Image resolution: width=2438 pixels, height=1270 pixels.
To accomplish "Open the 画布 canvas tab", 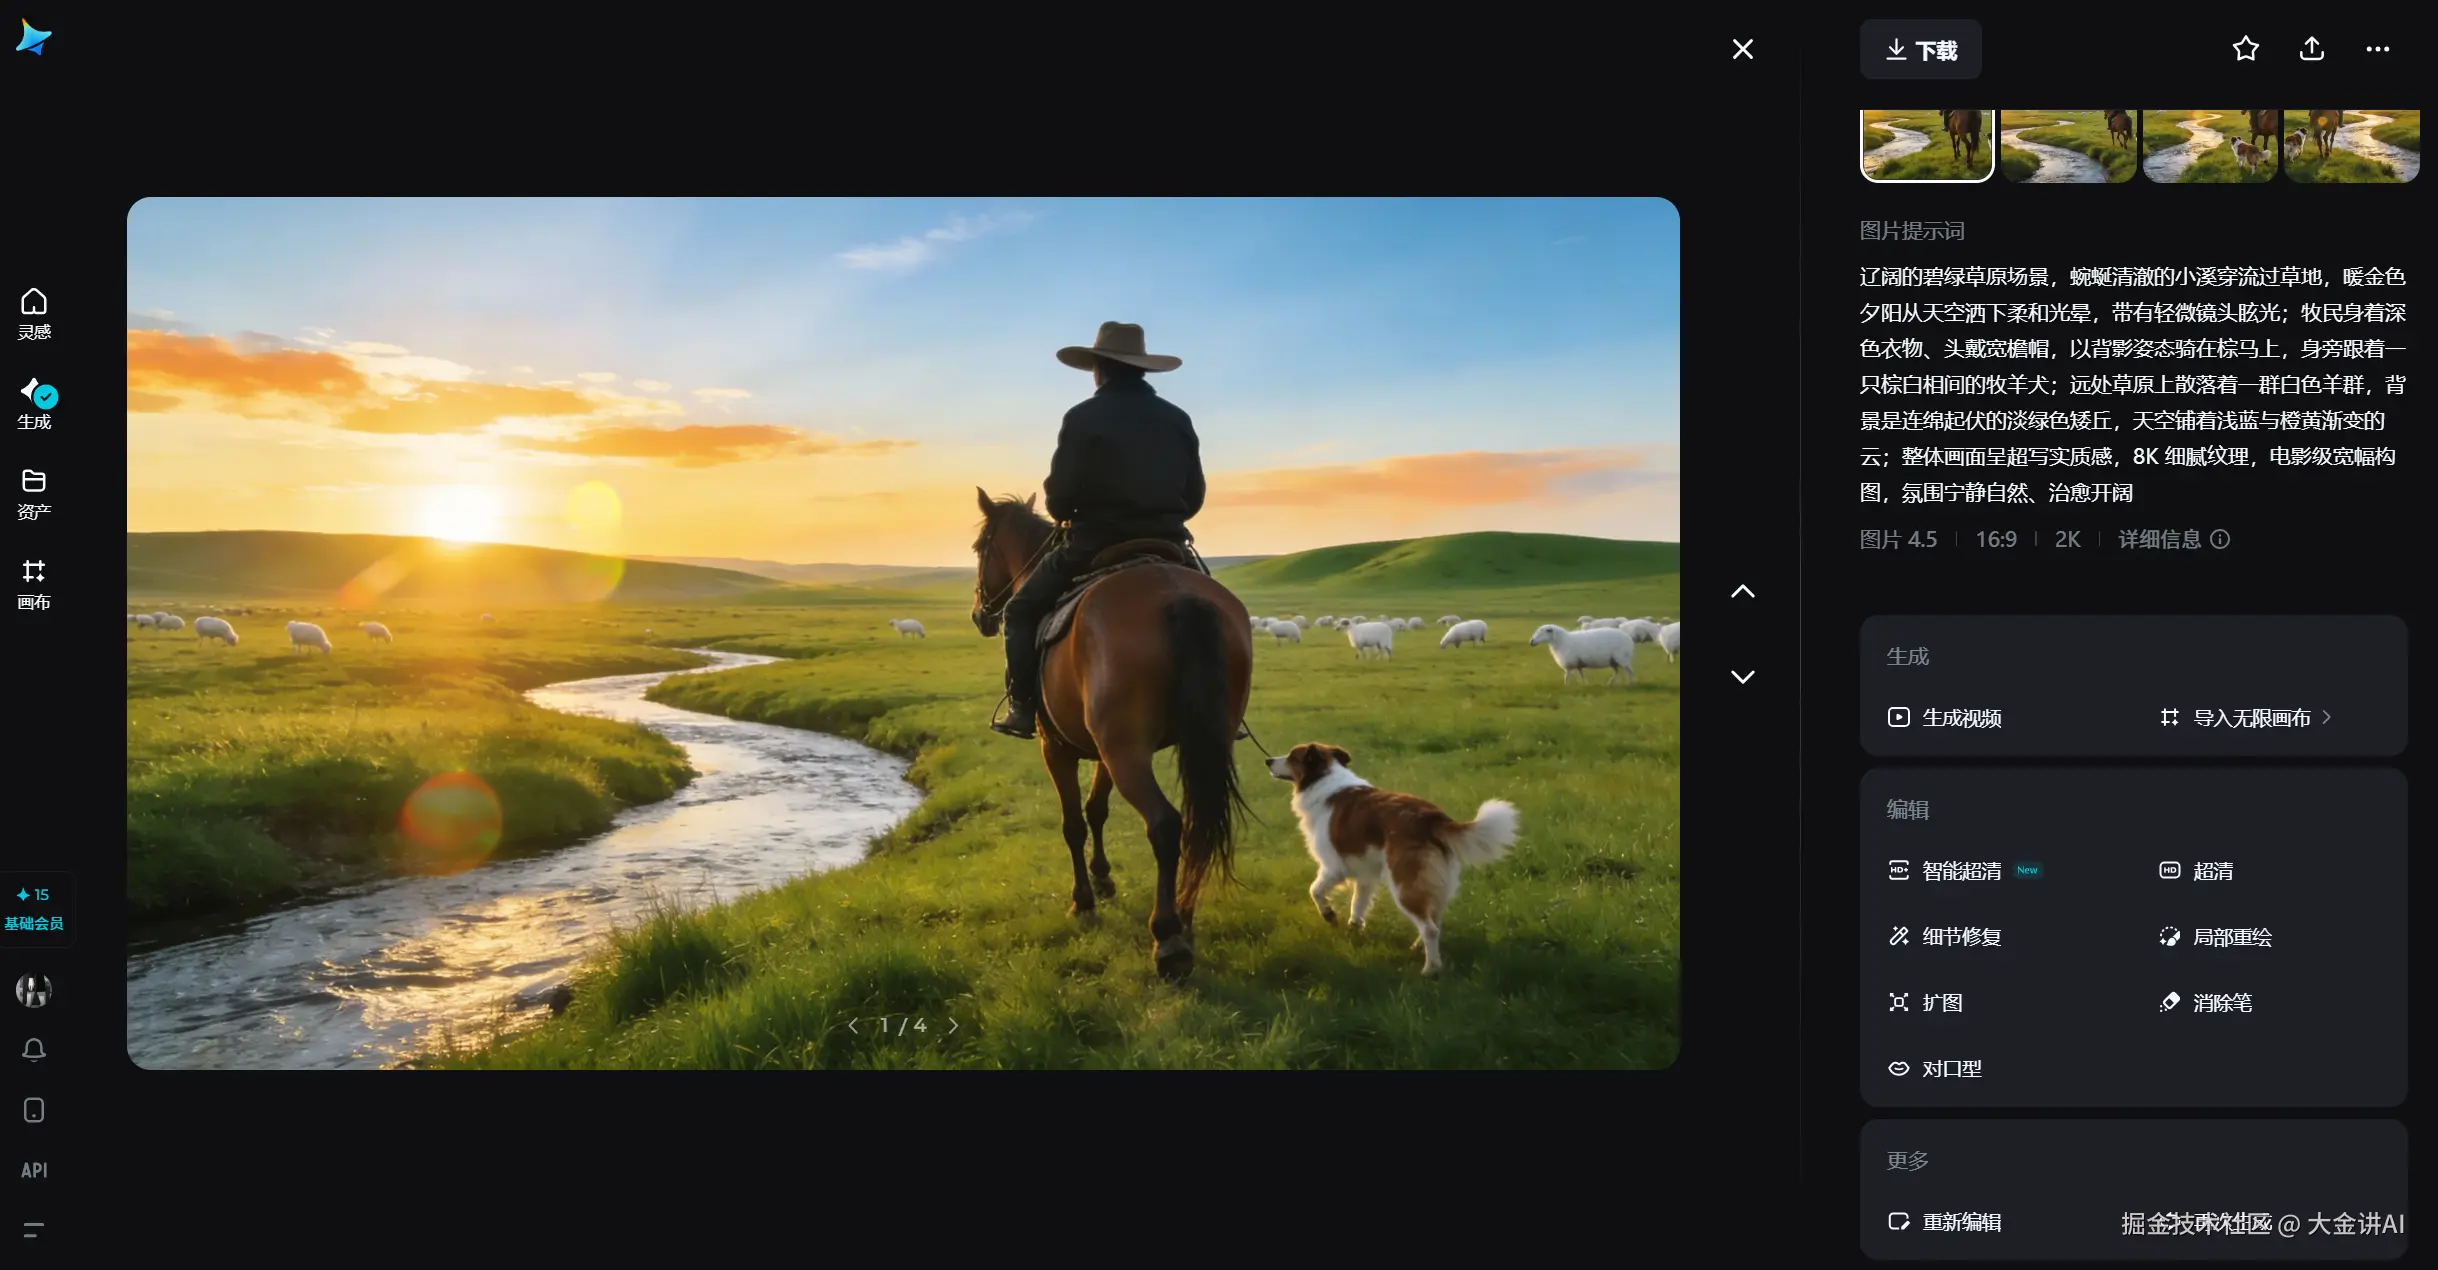I will (34, 584).
